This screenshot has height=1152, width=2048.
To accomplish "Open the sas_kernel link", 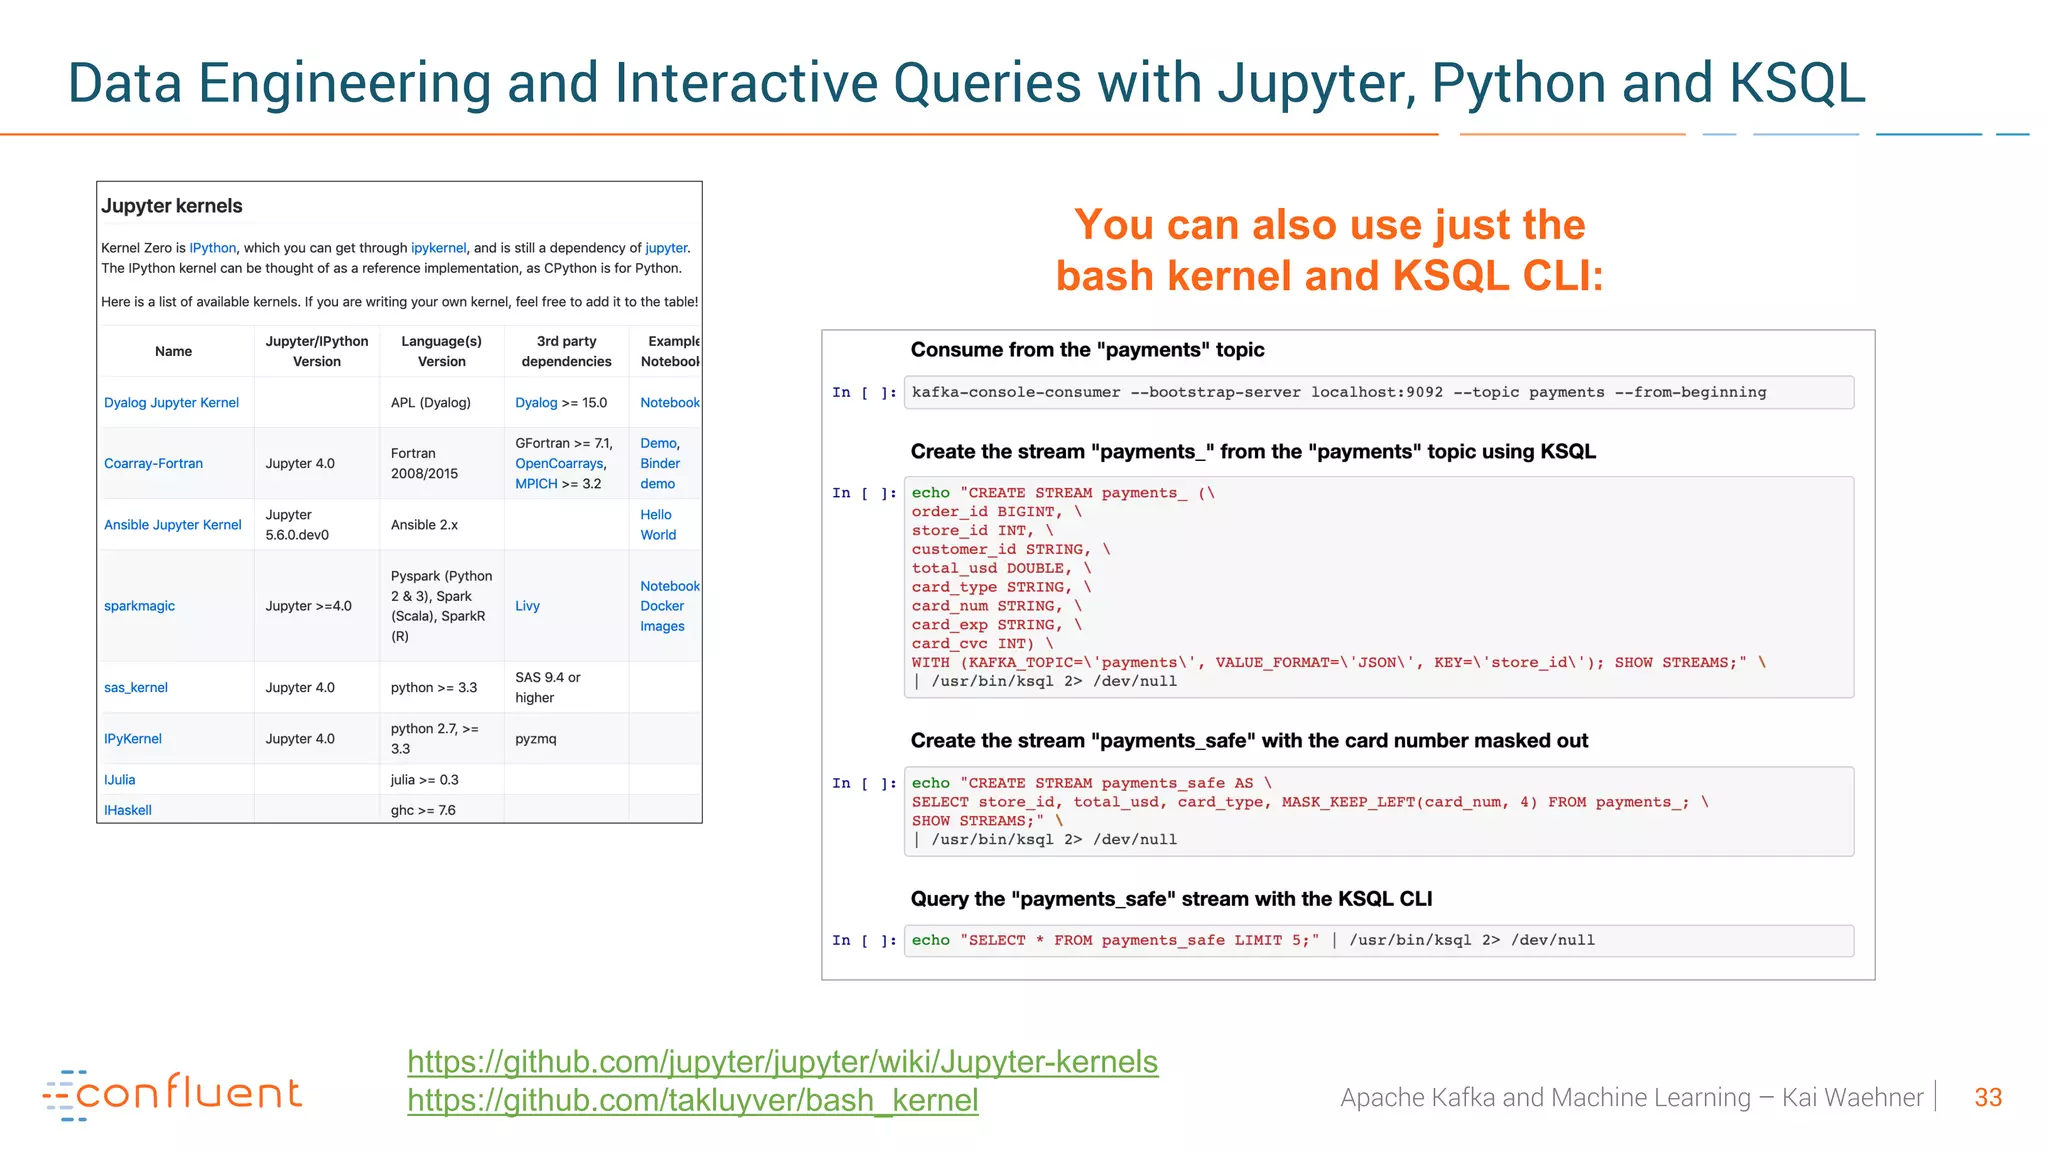I will (135, 688).
